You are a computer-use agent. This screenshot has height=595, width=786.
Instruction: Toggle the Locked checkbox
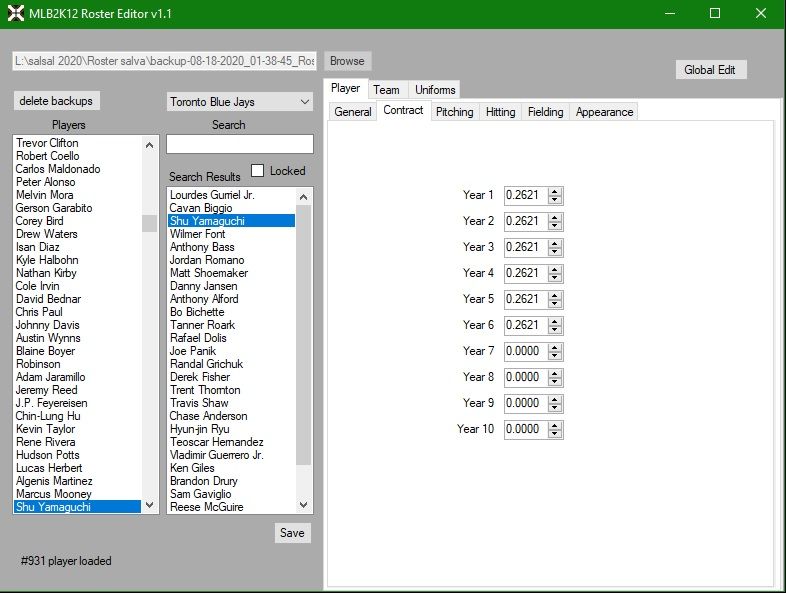pos(257,170)
